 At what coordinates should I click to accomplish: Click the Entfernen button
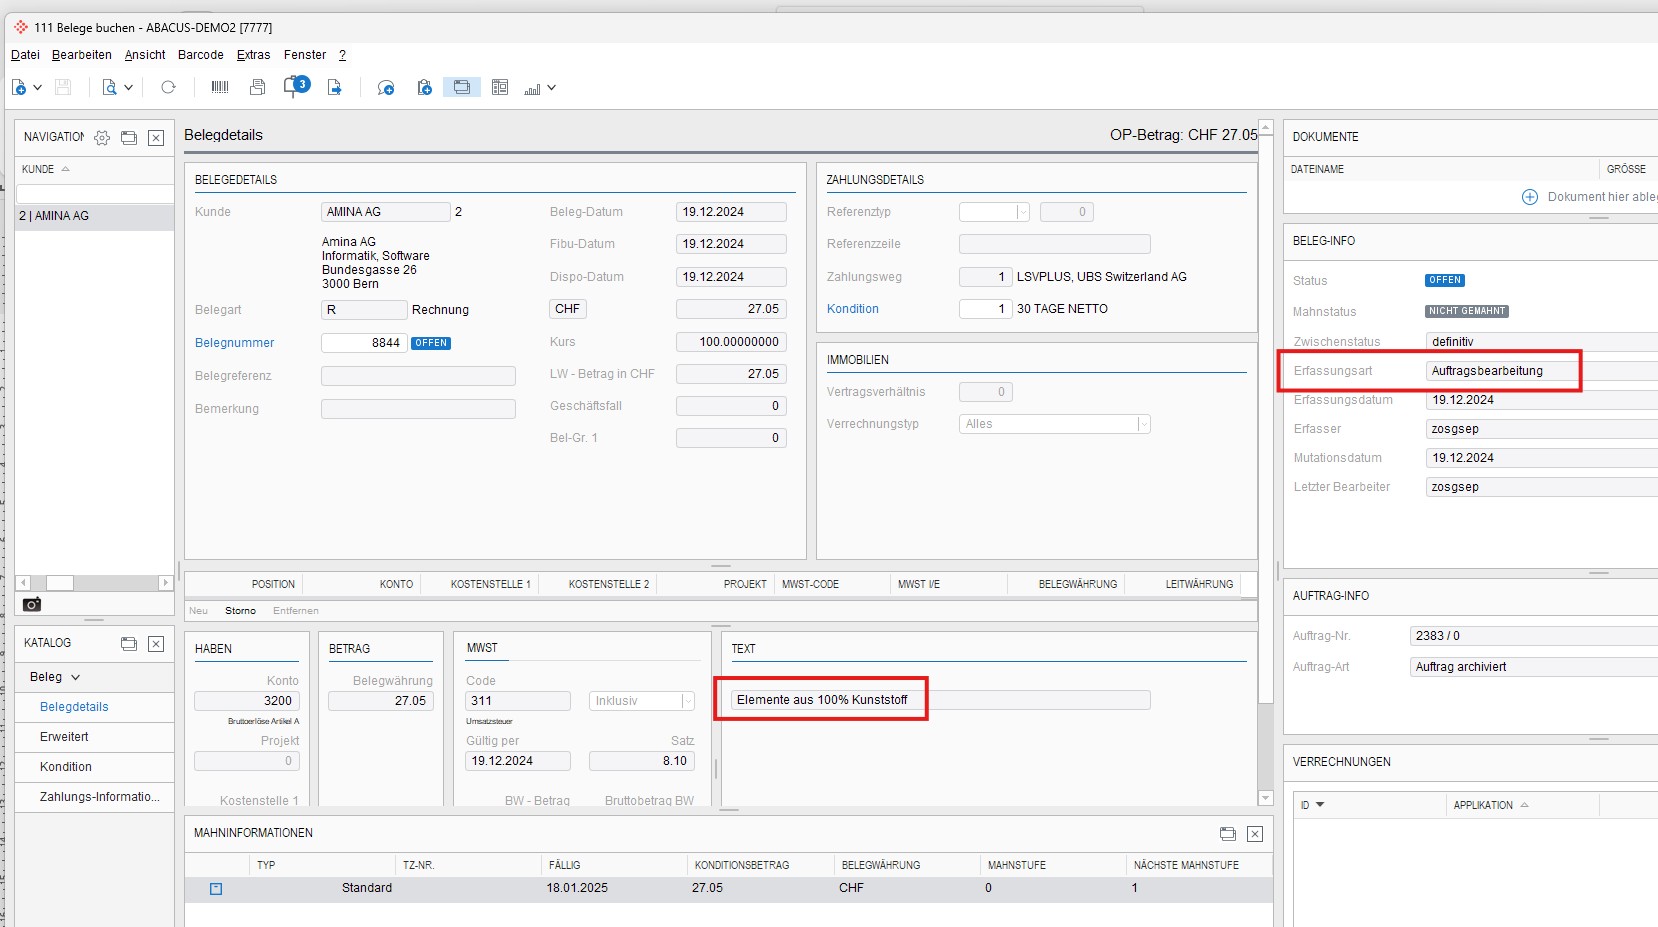296,611
